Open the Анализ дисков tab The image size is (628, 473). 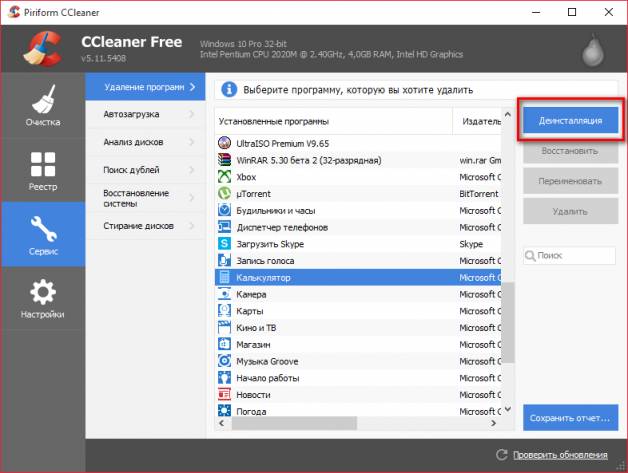click(x=145, y=142)
